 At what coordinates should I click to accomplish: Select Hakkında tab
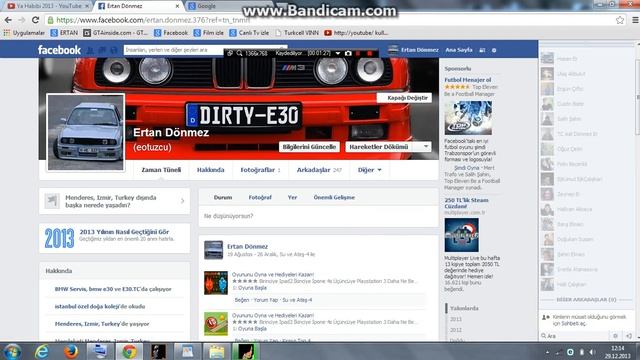click(211, 170)
